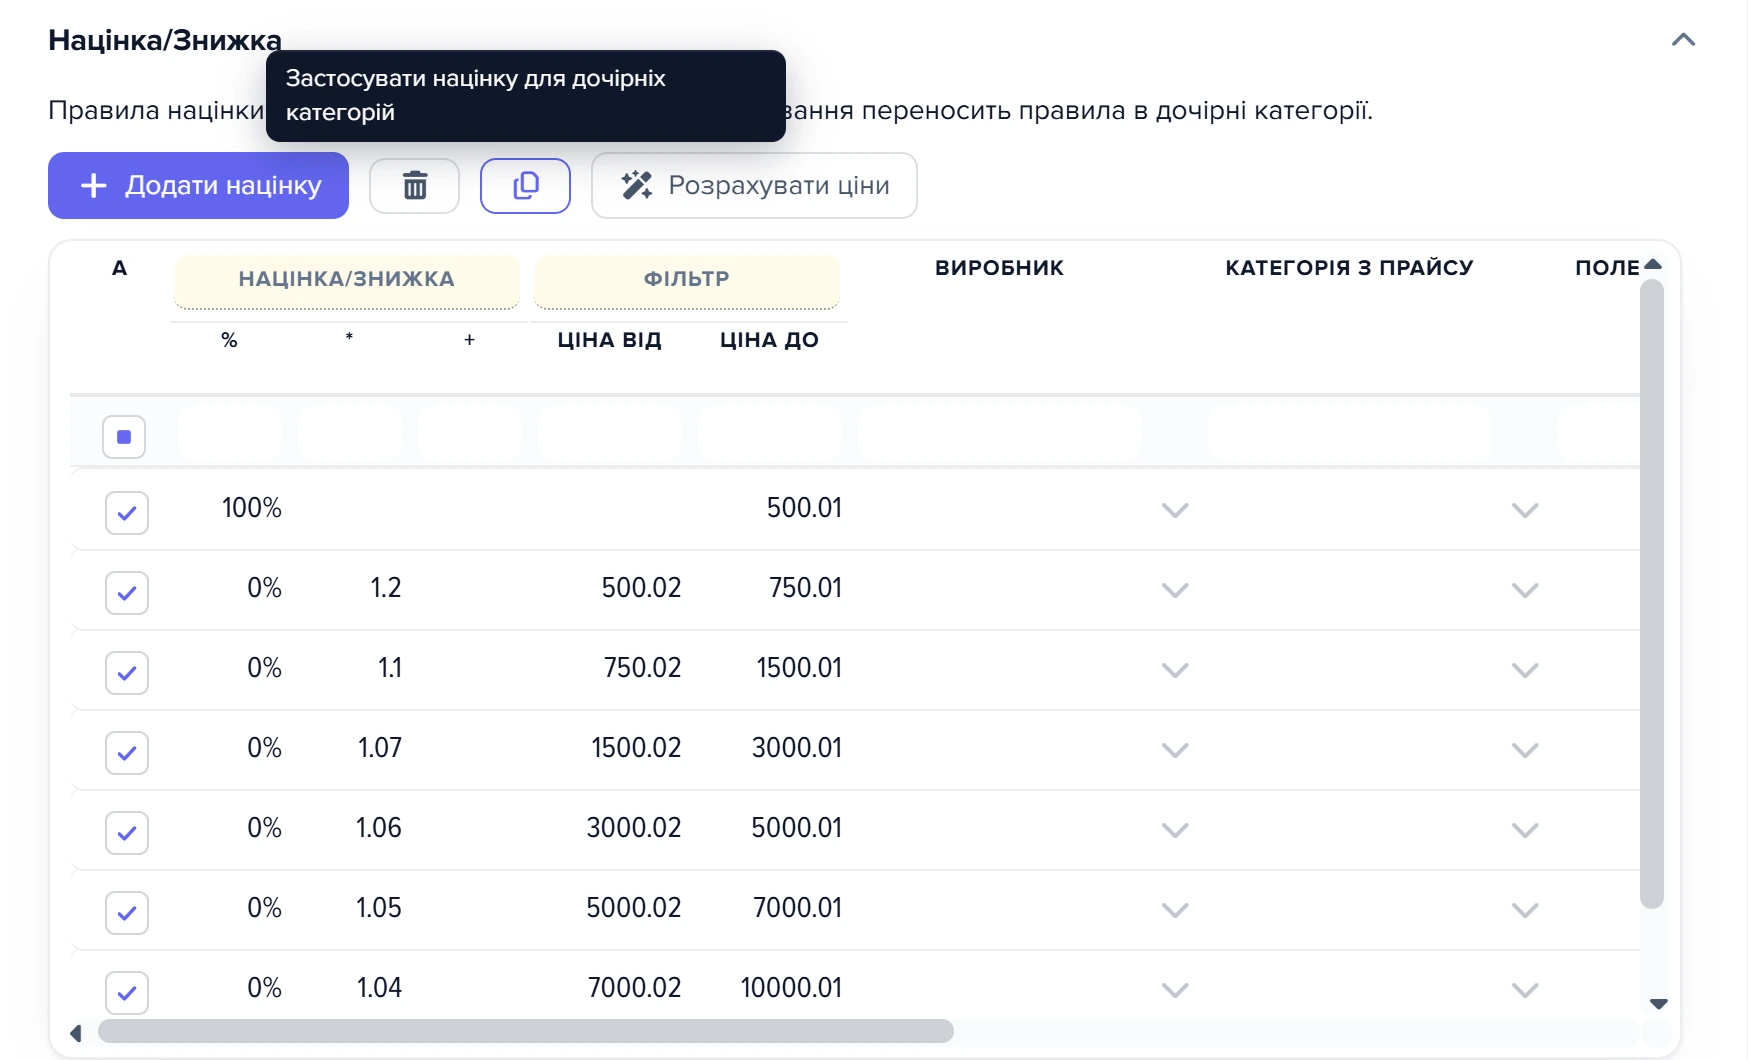The height and width of the screenshot is (1060, 1748).
Task: Open Виробник dropdown in the 100% row
Action: pos(1175,510)
